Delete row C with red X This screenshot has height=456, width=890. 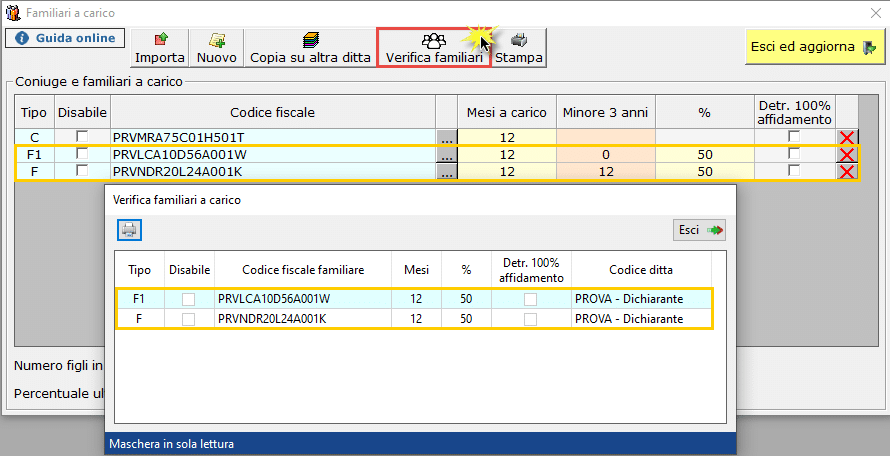tap(847, 137)
